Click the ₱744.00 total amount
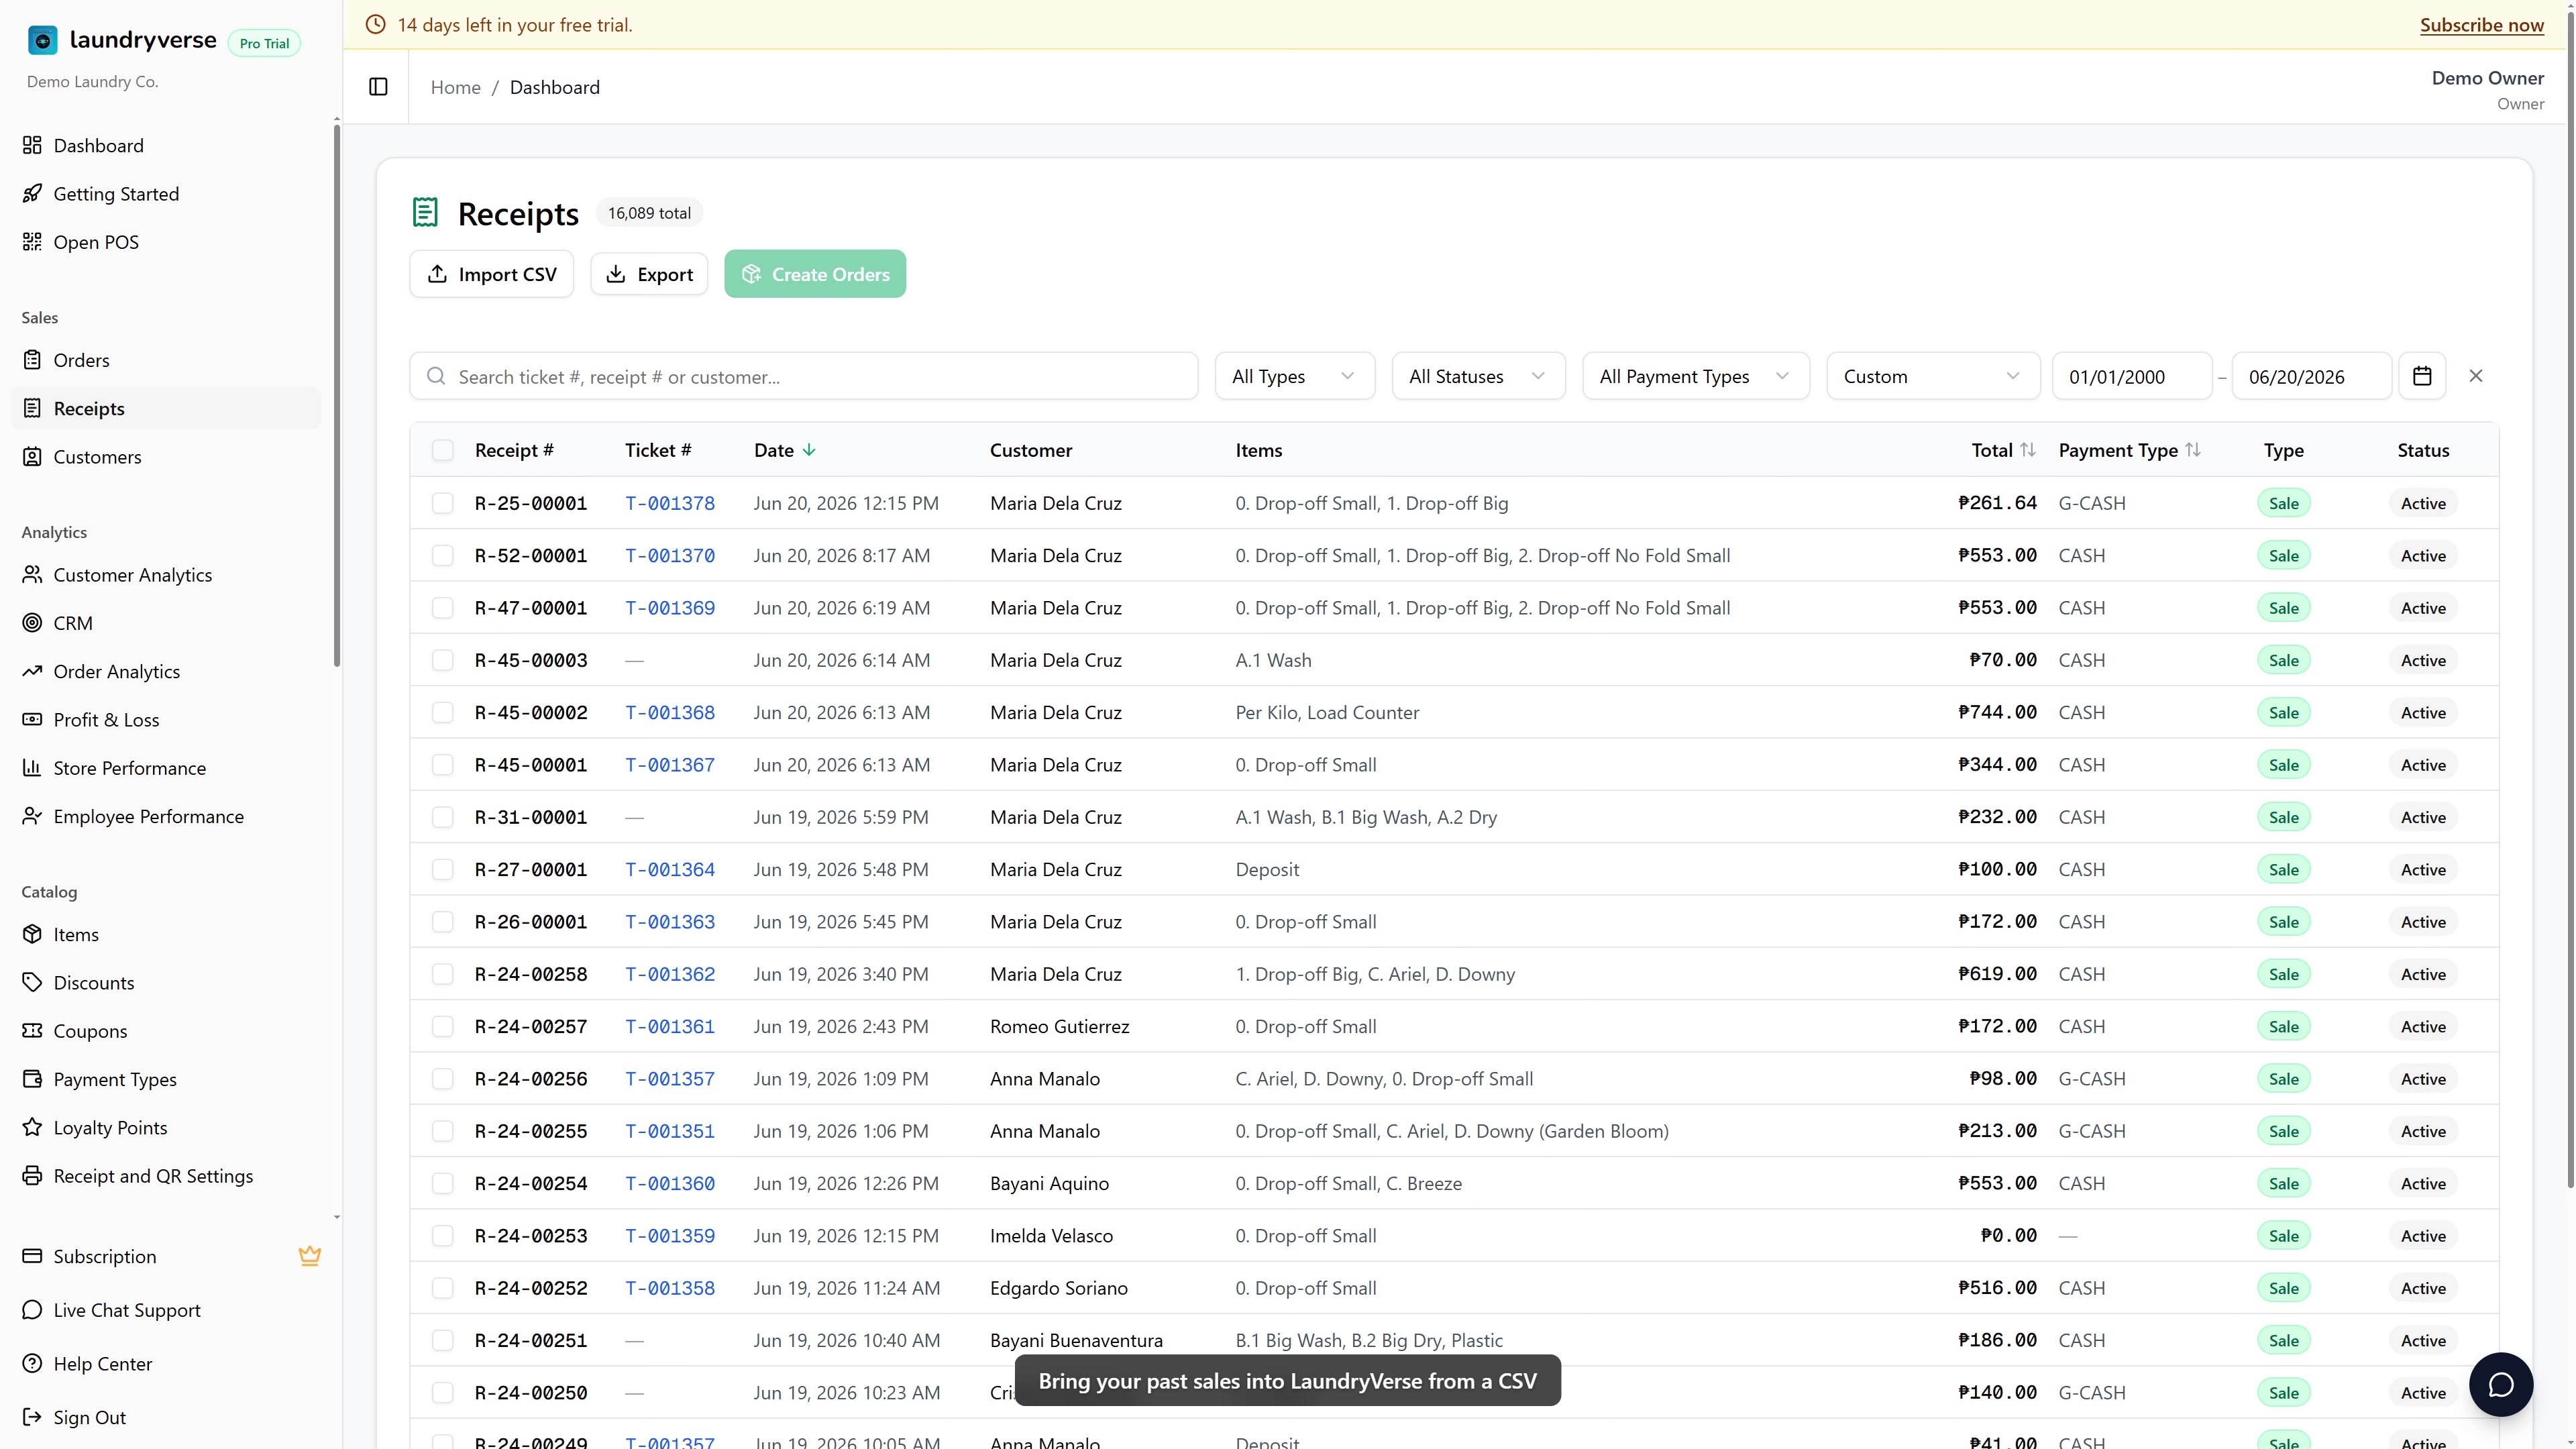Screen dimensions: 2576x1449 point(1997,712)
